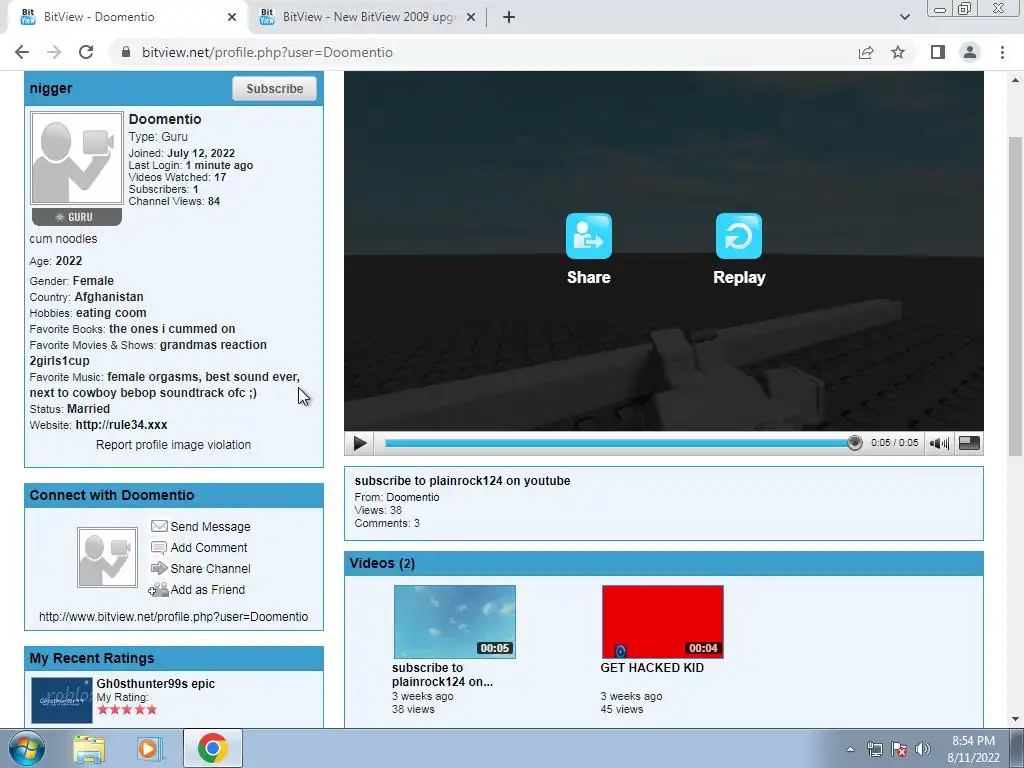Click the volume speaker tray icon

click(x=923, y=749)
